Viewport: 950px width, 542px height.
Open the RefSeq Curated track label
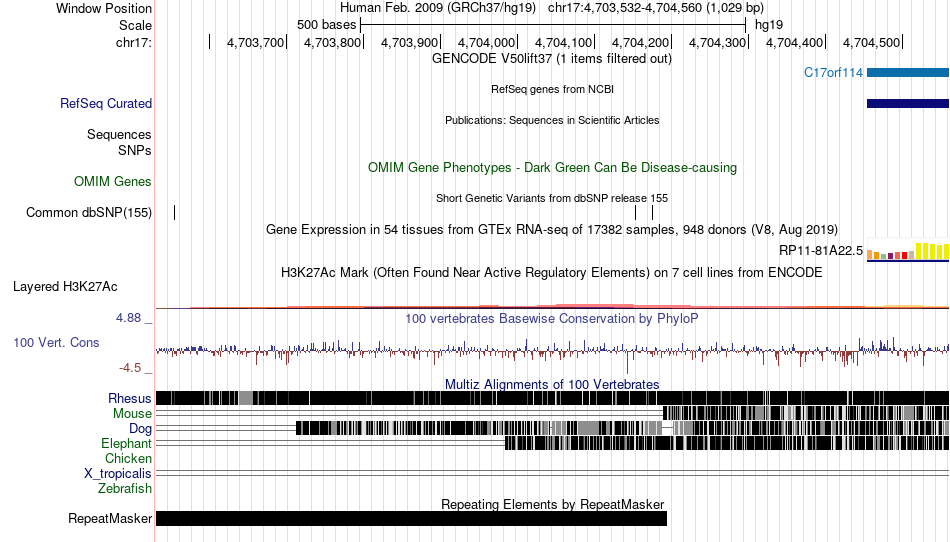tap(106, 104)
